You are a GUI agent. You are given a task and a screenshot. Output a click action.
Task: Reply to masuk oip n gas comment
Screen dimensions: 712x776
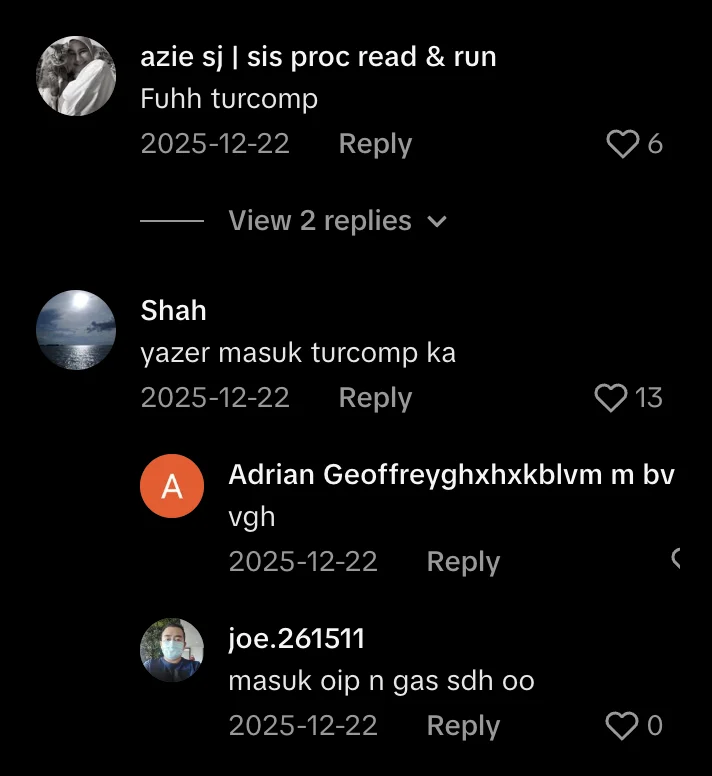[463, 727]
